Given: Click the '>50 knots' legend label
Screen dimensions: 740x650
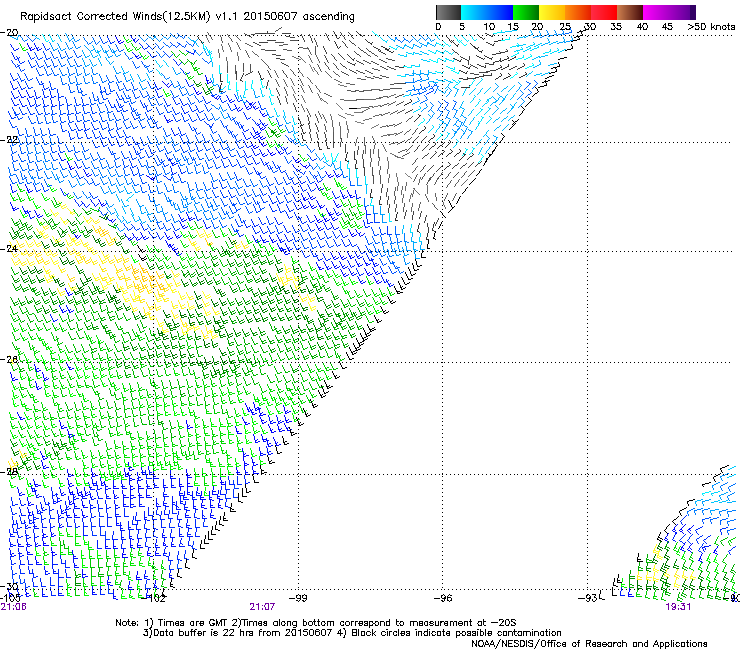Looking at the screenshot, I should [x=711, y=27].
